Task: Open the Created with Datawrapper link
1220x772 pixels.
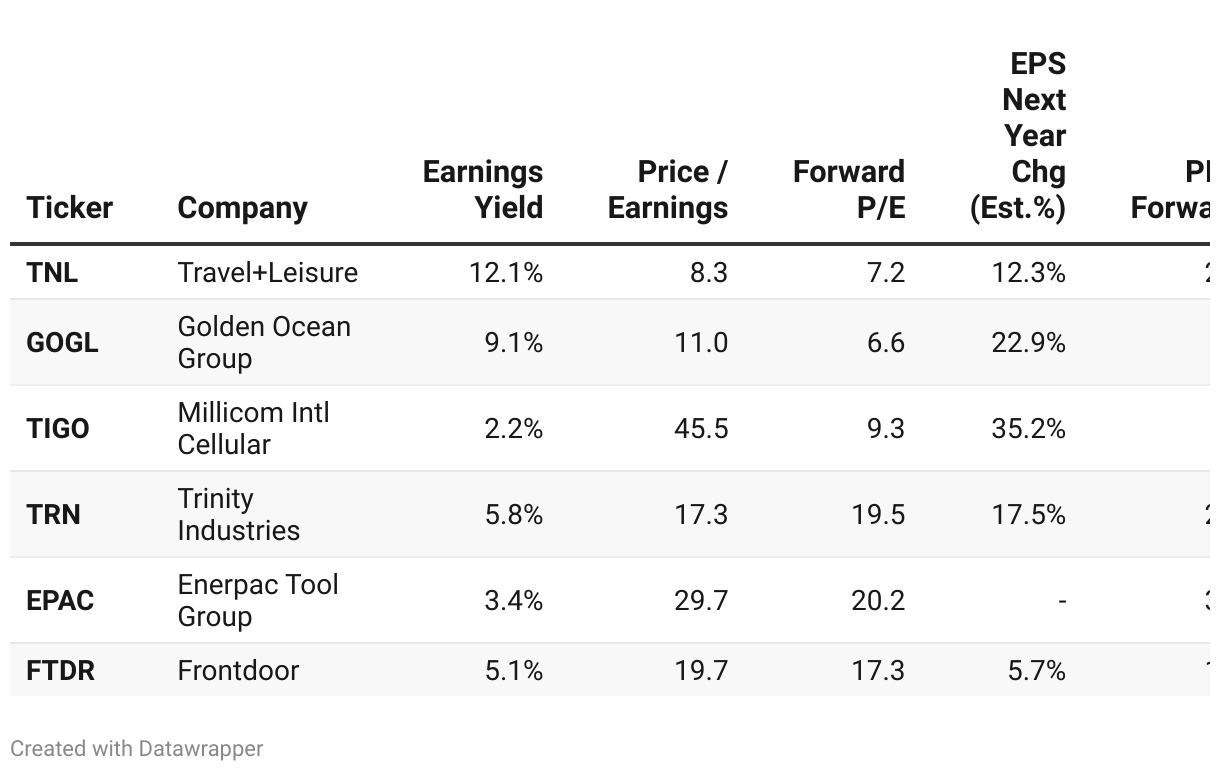Action: point(137,748)
